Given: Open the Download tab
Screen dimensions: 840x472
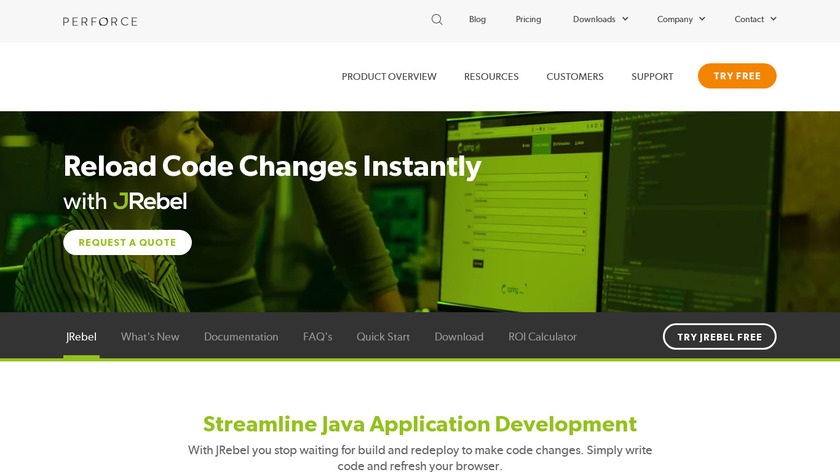Looking at the screenshot, I should 459,337.
